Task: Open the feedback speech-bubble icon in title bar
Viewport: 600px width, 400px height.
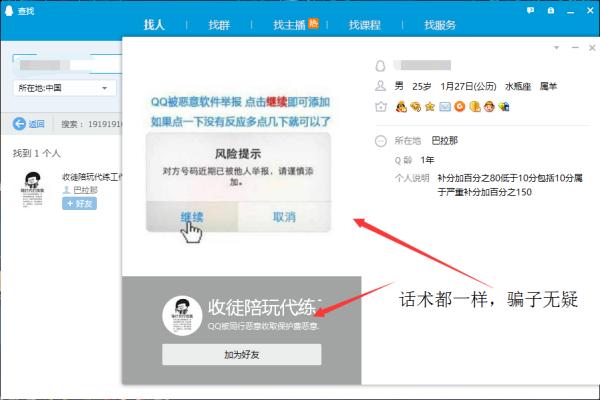Action: coord(530,11)
